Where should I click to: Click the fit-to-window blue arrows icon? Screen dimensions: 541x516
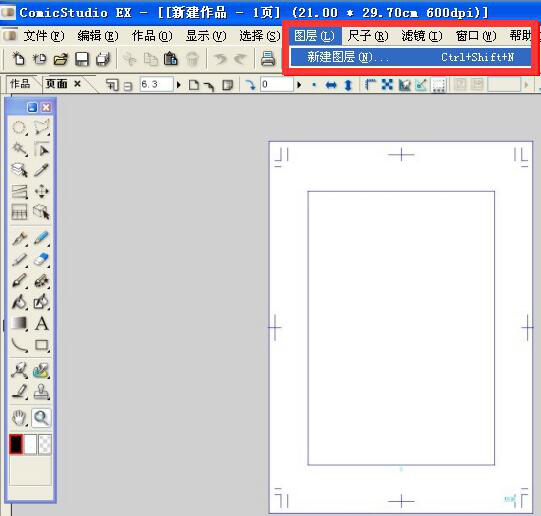point(387,84)
